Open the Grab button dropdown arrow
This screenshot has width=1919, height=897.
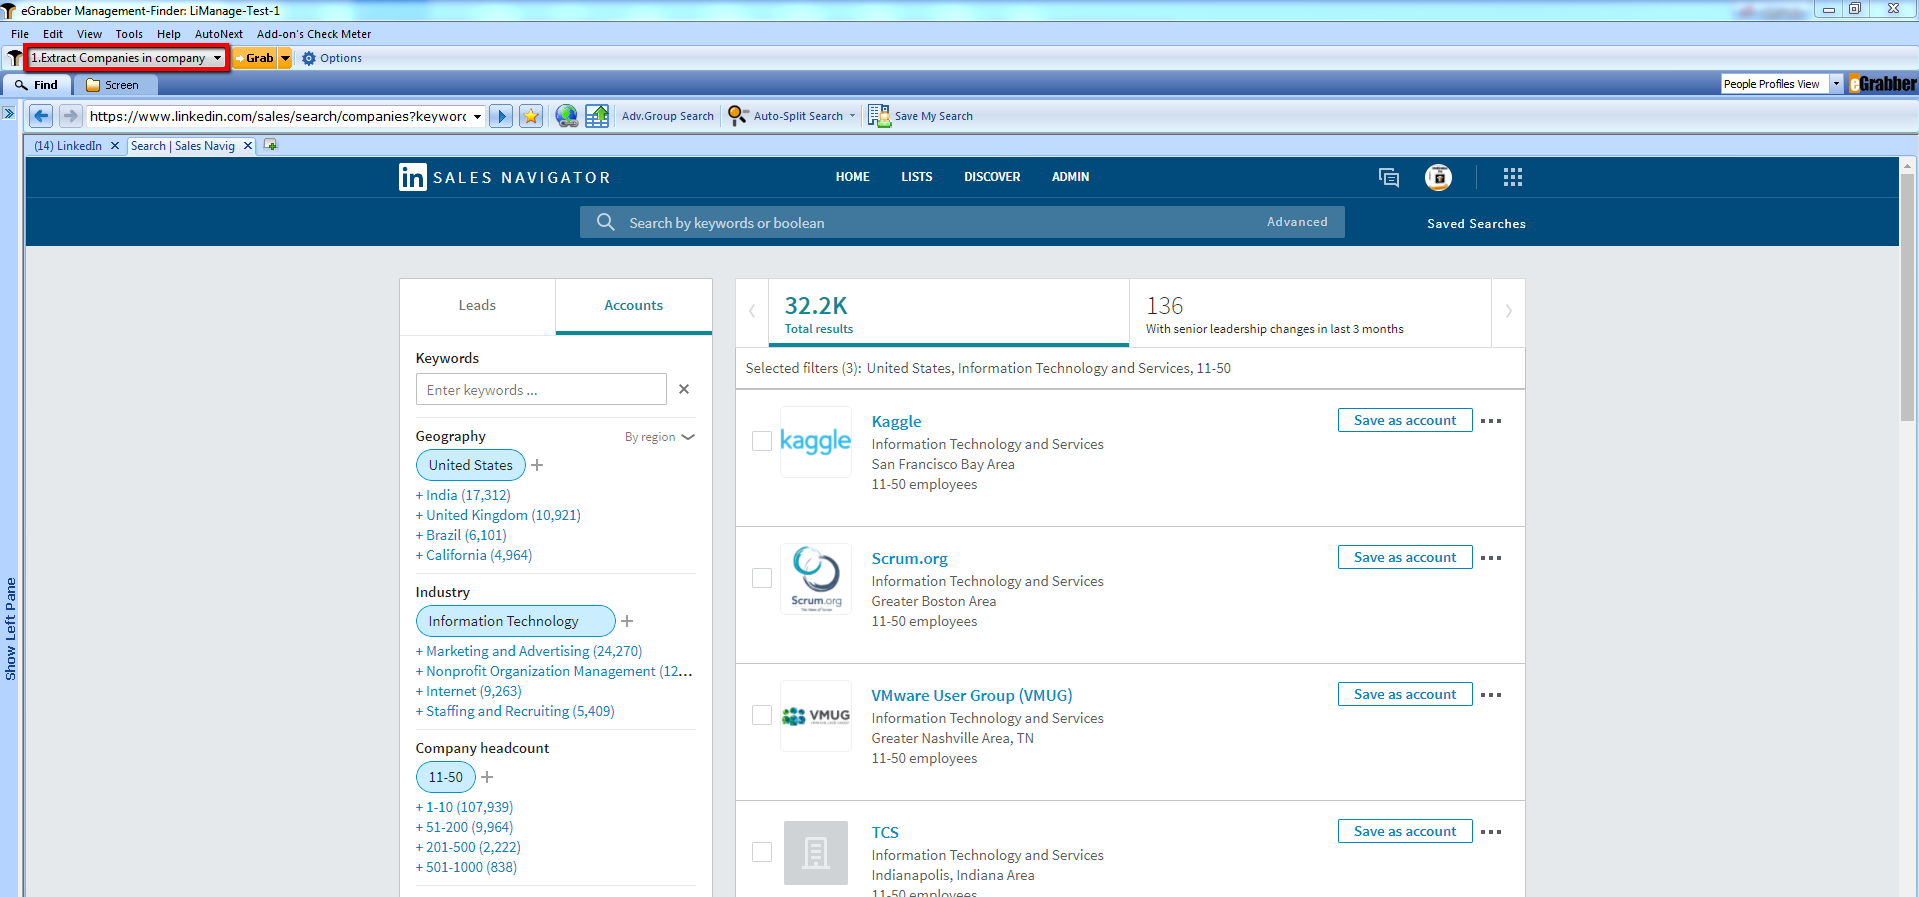click(x=285, y=58)
